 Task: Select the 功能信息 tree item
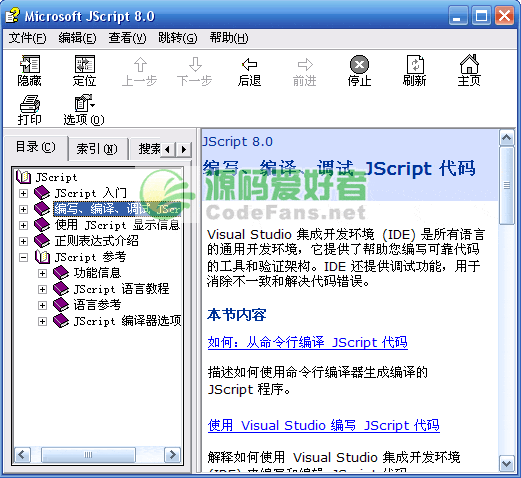pos(97,273)
